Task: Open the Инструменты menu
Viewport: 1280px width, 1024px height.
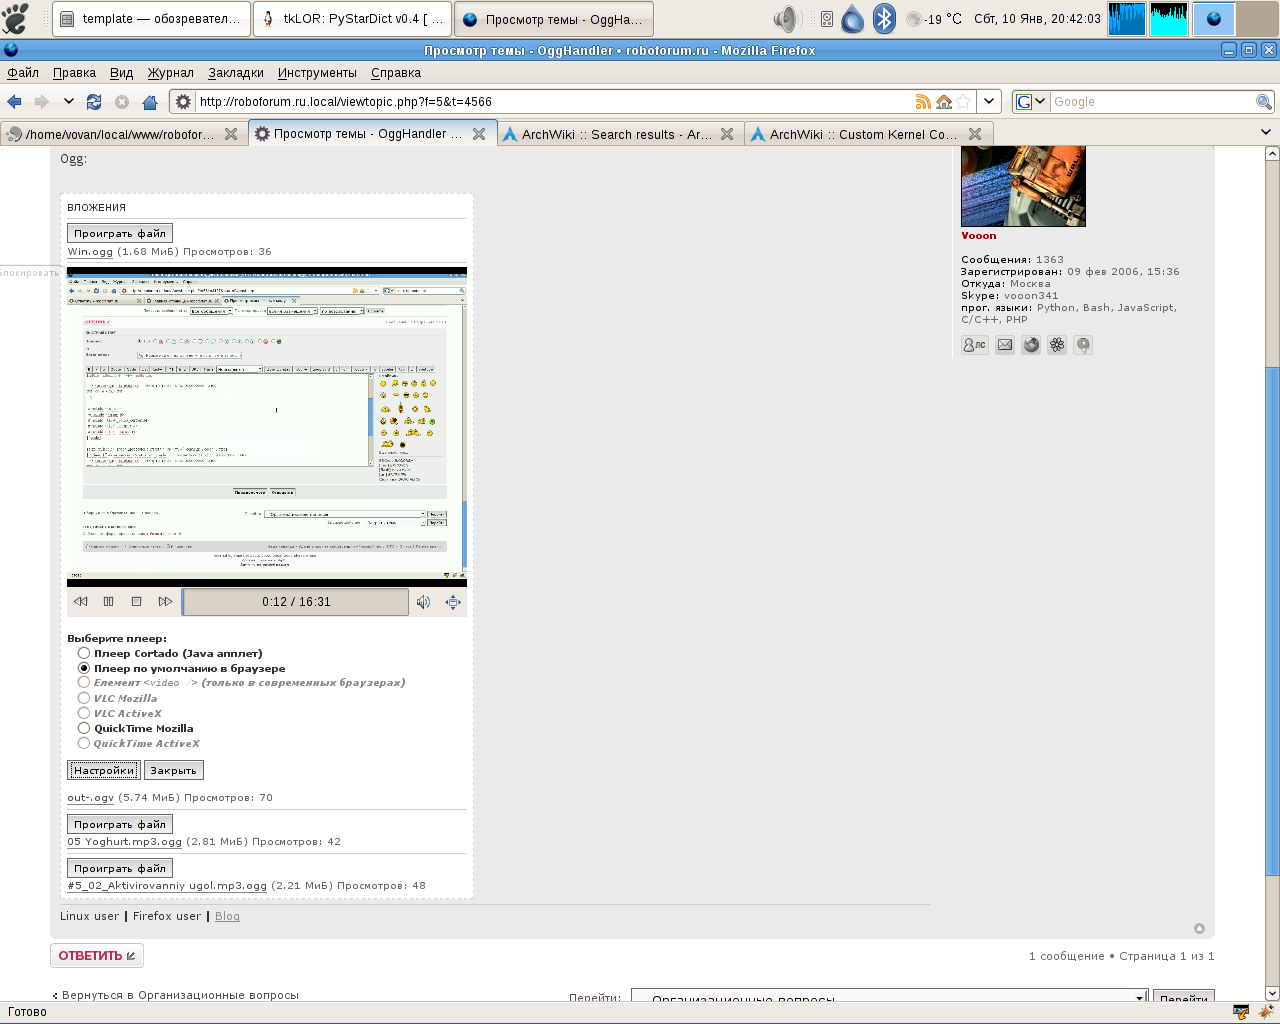Action: pos(317,73)
